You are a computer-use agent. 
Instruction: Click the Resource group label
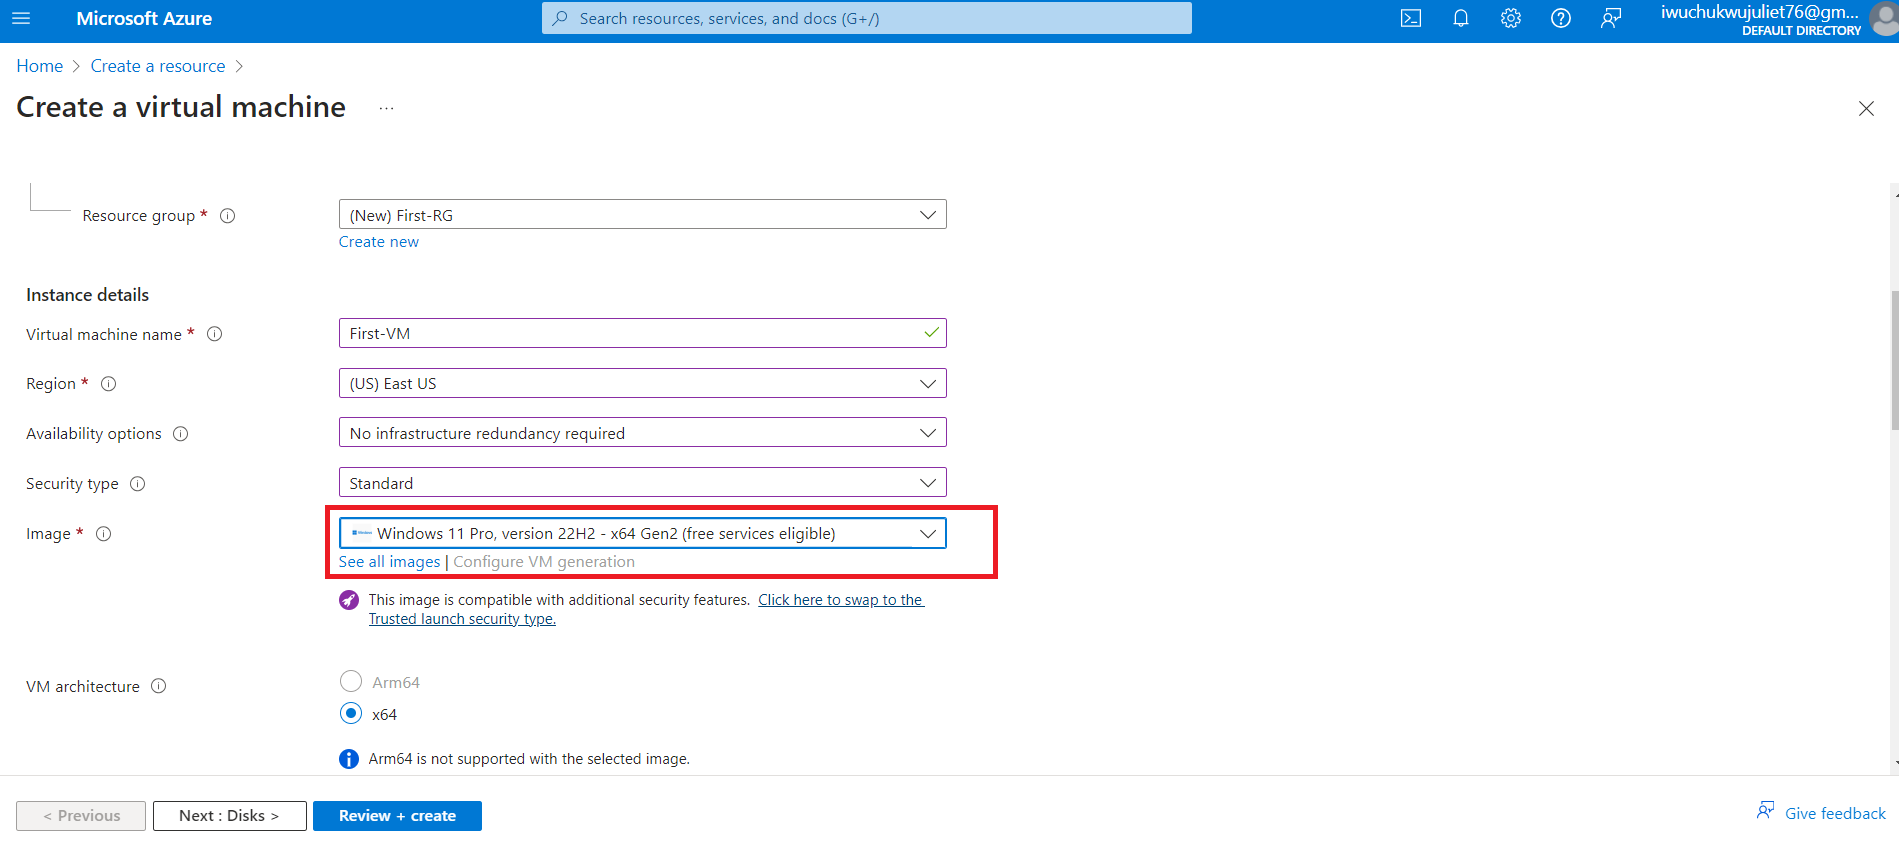click(x=139, y=216)
